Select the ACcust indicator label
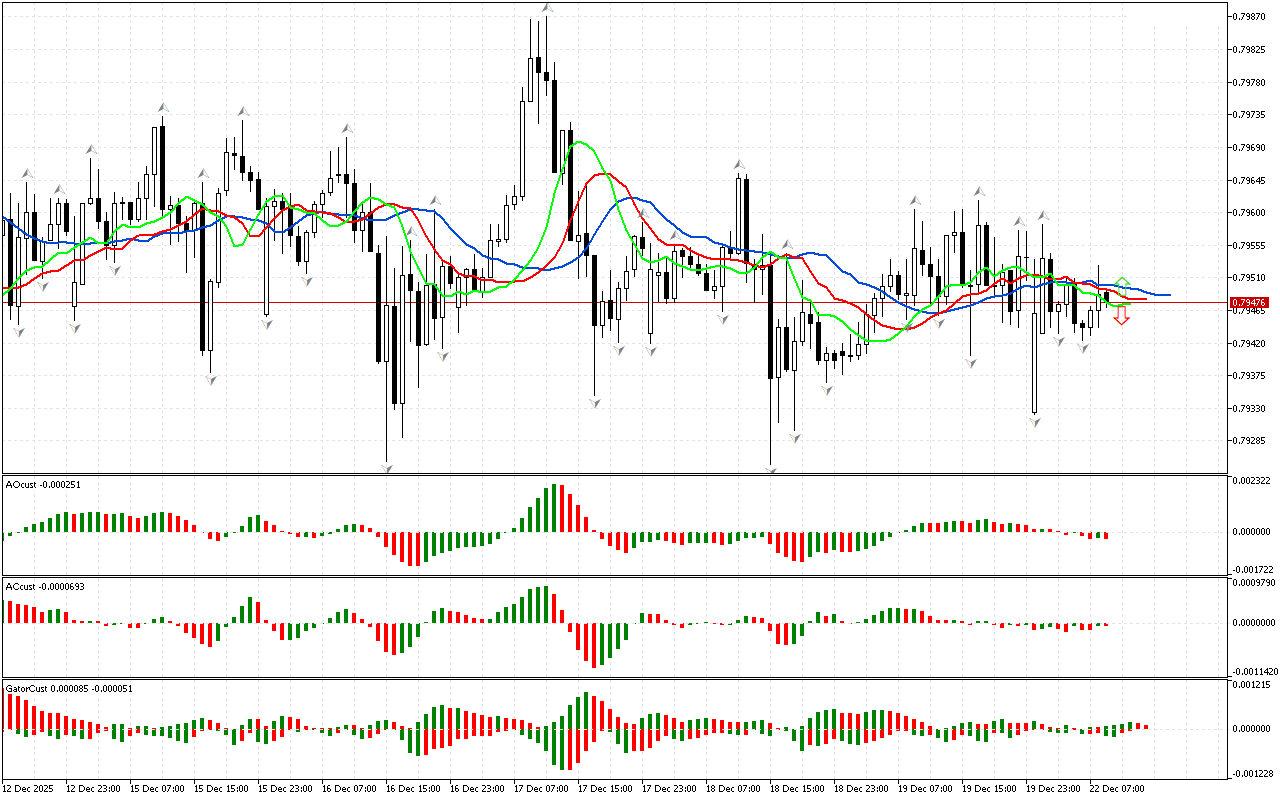The width and height of the screenshot is (1280, 800). 44,586
